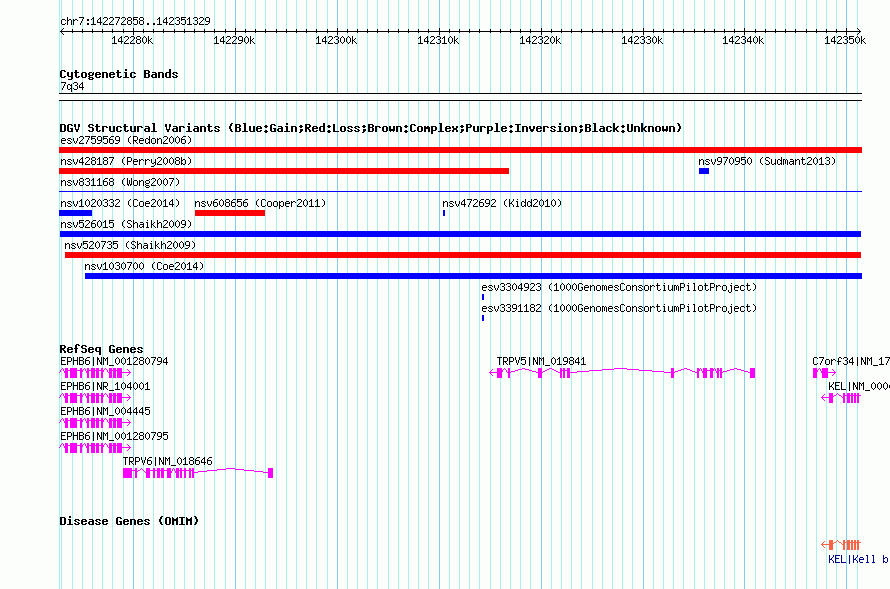Screen dimensions: 890x589
Task: Click the nsv1020332 (Coe2014) label
Action: coord(120,203)
